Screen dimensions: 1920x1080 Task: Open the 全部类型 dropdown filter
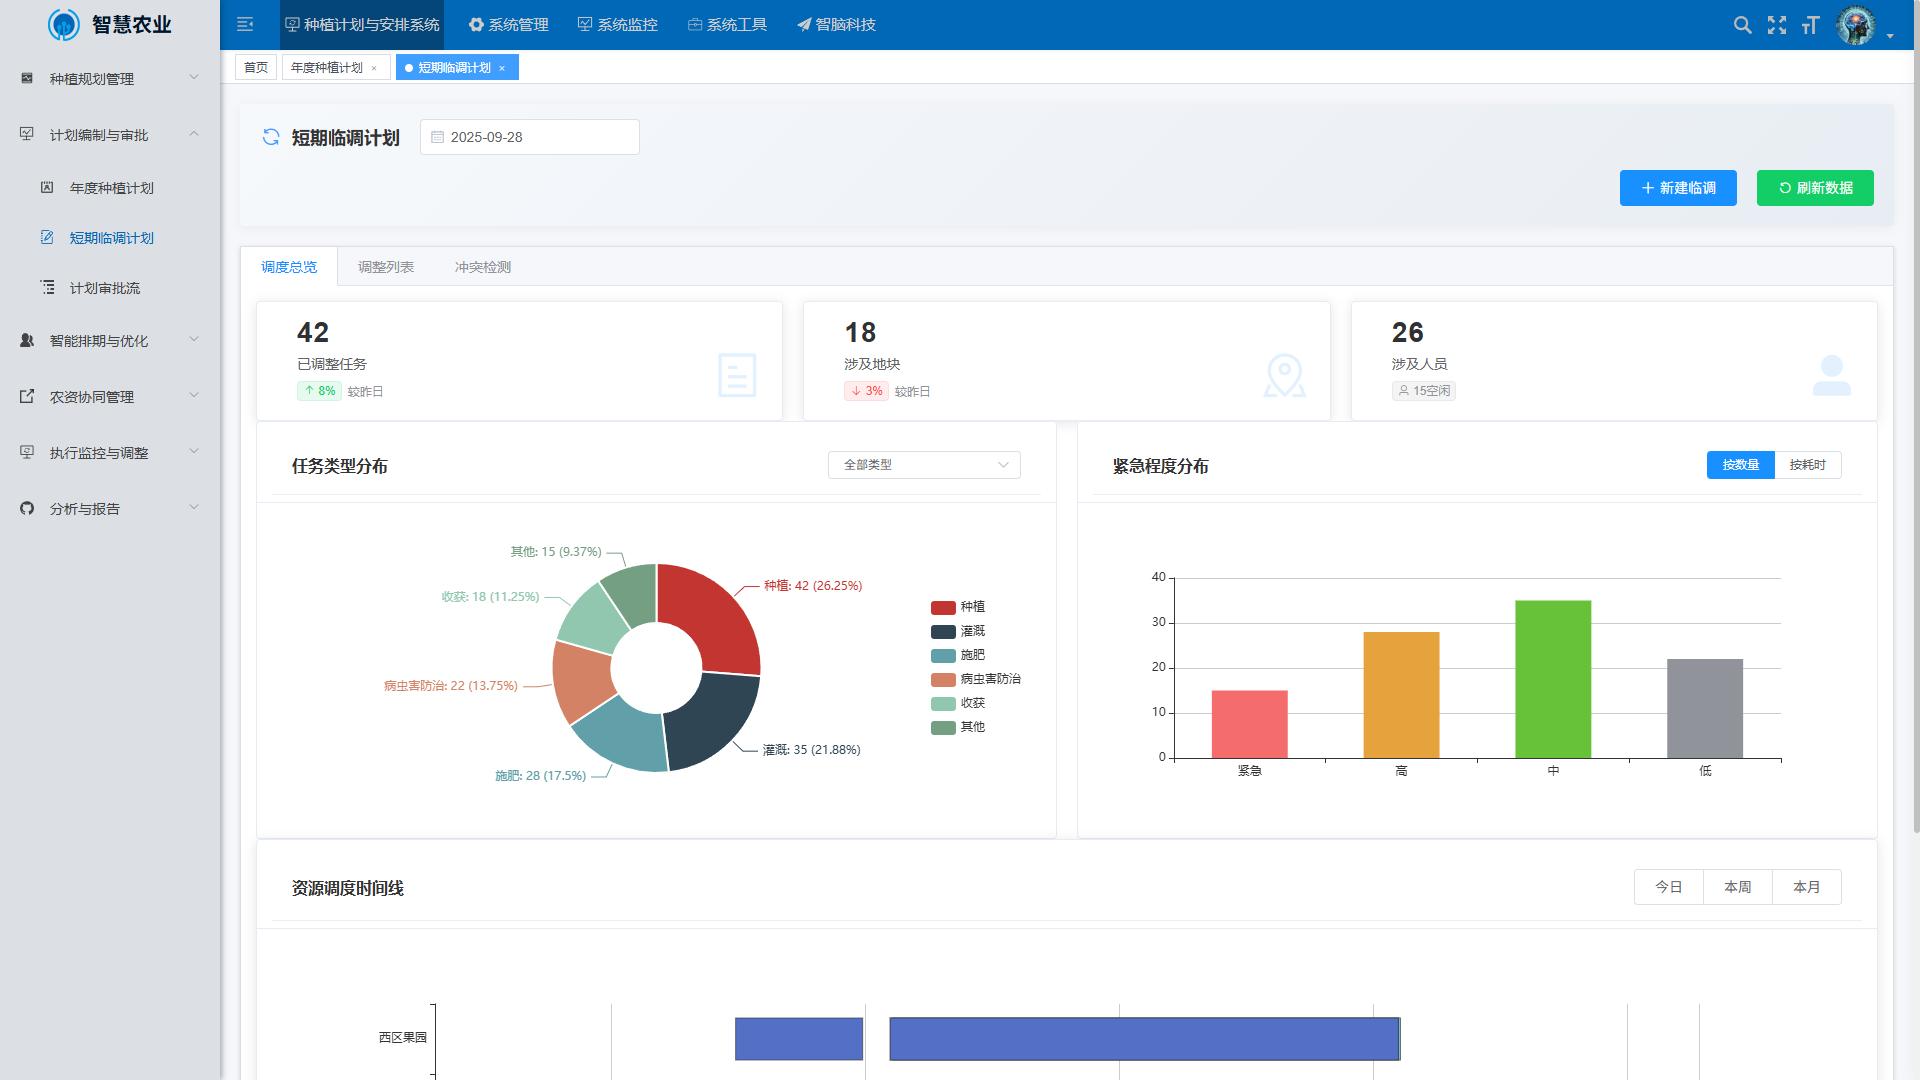(x=923, y=465)
